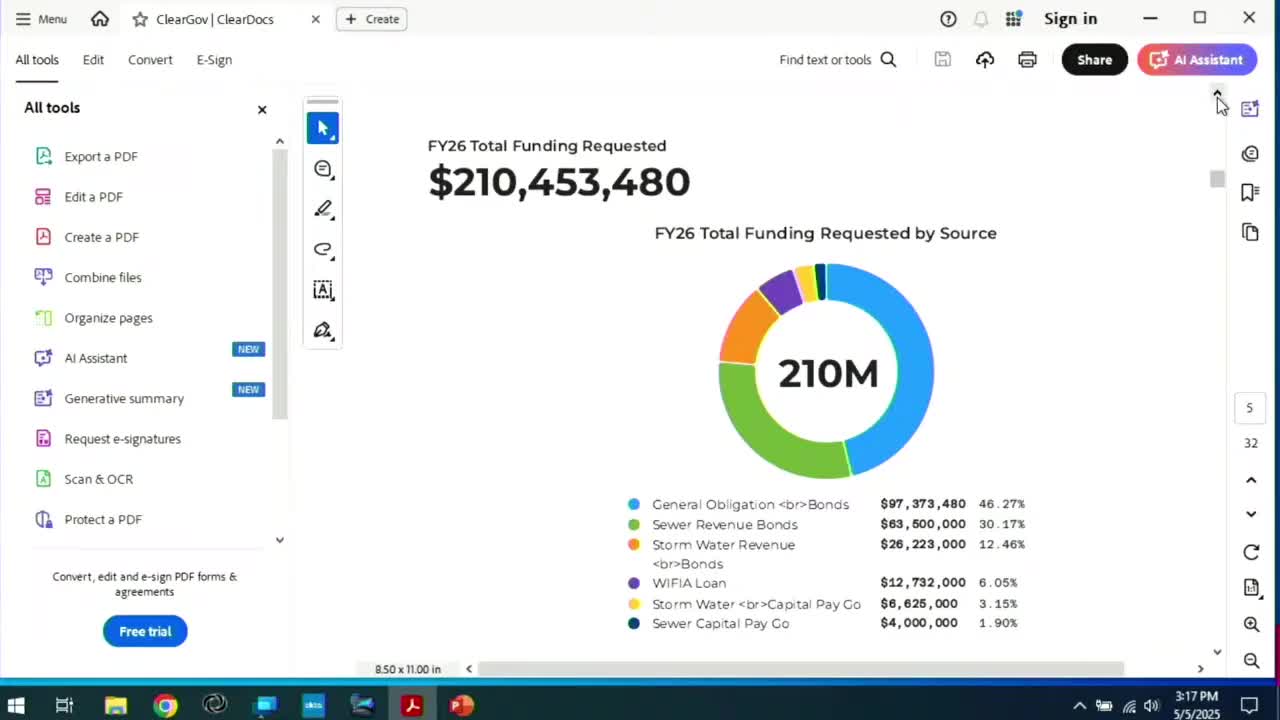Star the ClearGov document tab
This screenshot has height=720, width=1280.
click(x=140, y=19)
